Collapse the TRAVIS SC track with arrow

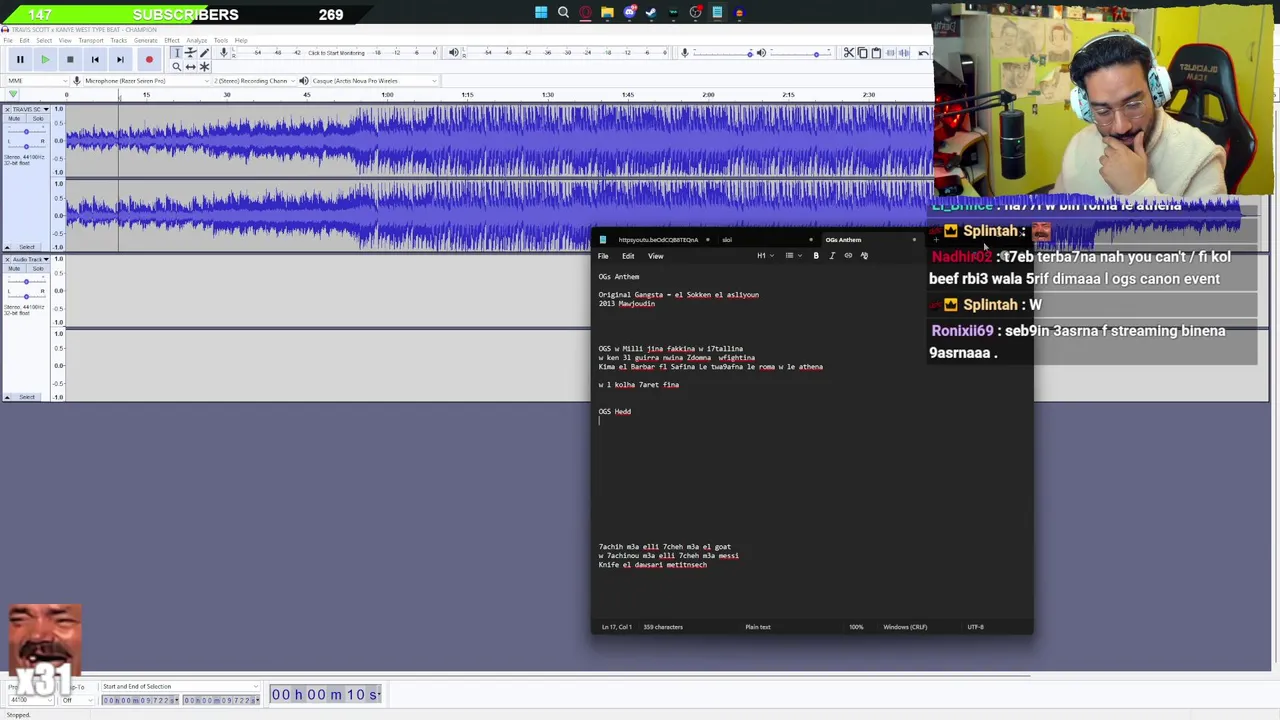click(7, 247)
